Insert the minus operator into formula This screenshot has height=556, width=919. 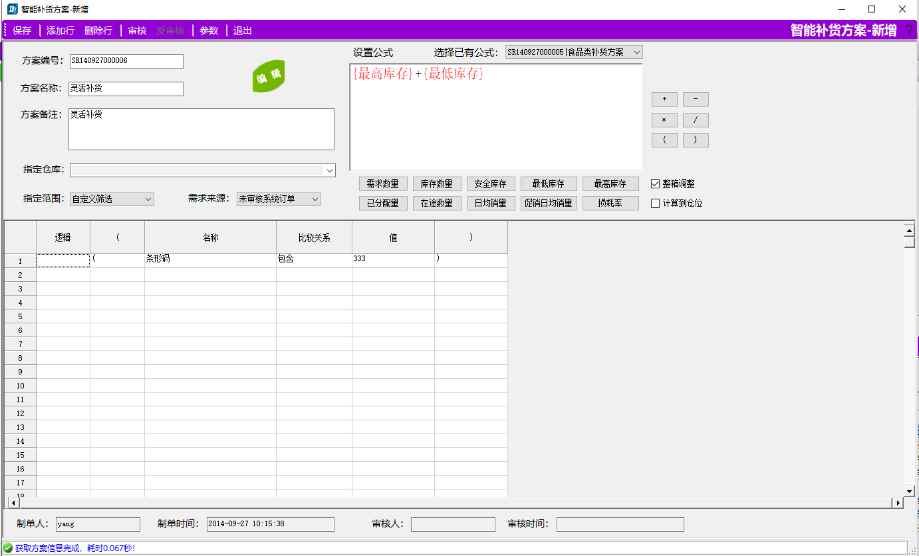(x=695, y=99)
